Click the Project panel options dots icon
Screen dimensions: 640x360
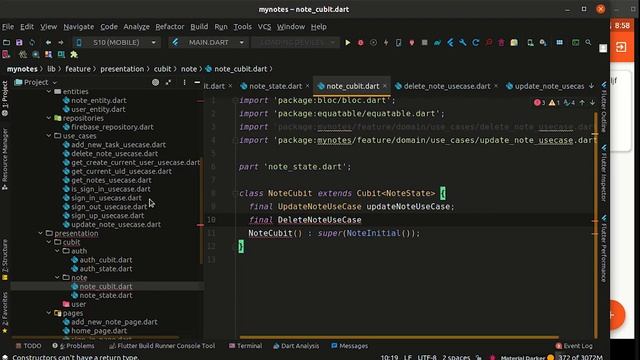point(184,82)
